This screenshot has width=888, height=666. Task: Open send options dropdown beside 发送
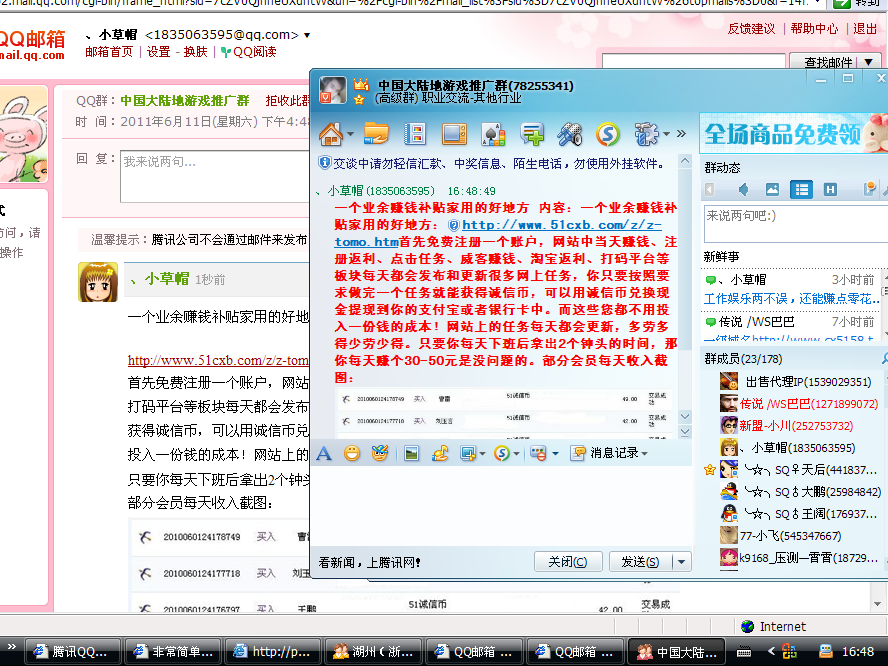pos(682,562)
